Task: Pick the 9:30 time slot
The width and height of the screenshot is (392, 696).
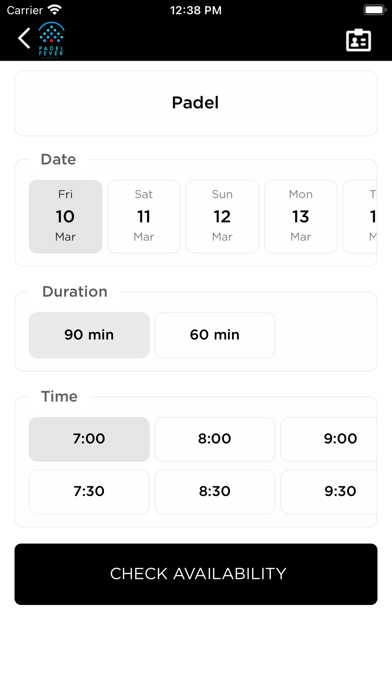Action: 329,492
